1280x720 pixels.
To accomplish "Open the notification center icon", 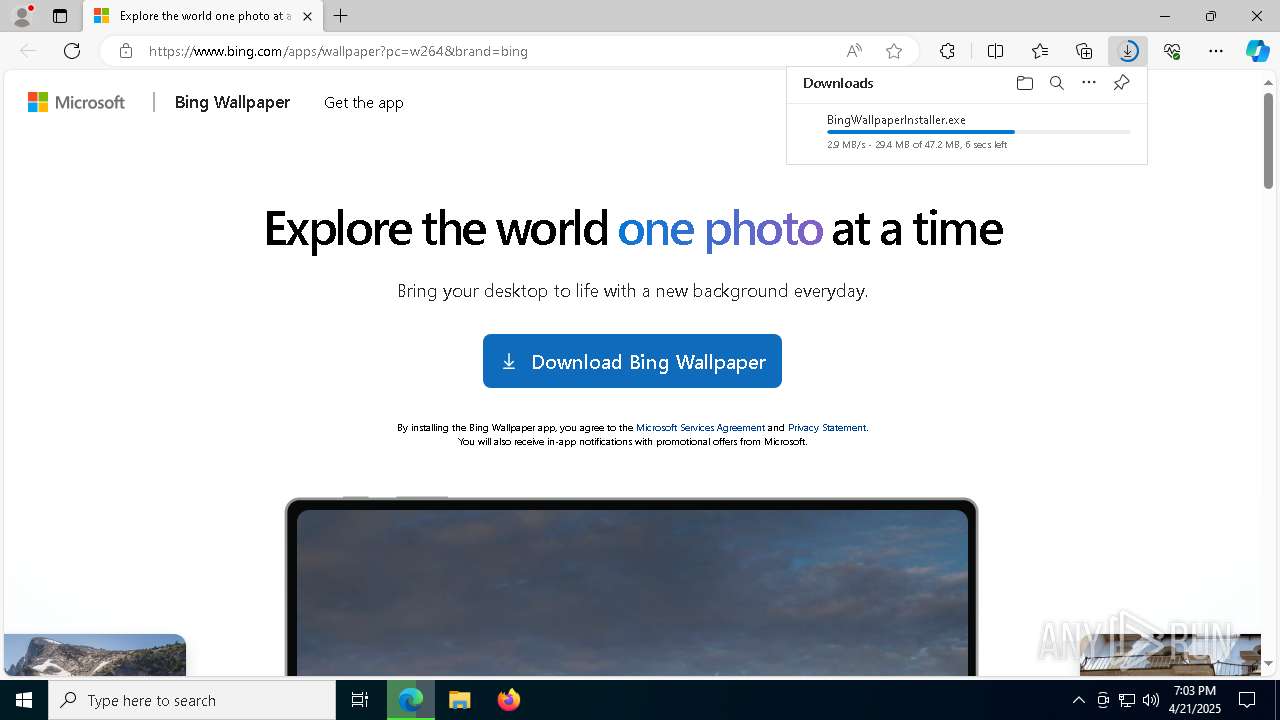I will (x=1248, y=700).
